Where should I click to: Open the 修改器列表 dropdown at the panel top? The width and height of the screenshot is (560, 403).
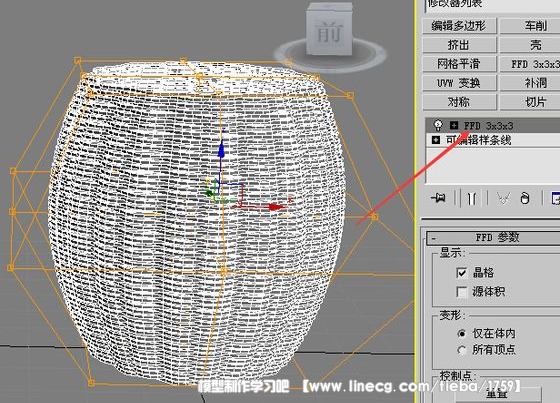coord(493,5)
